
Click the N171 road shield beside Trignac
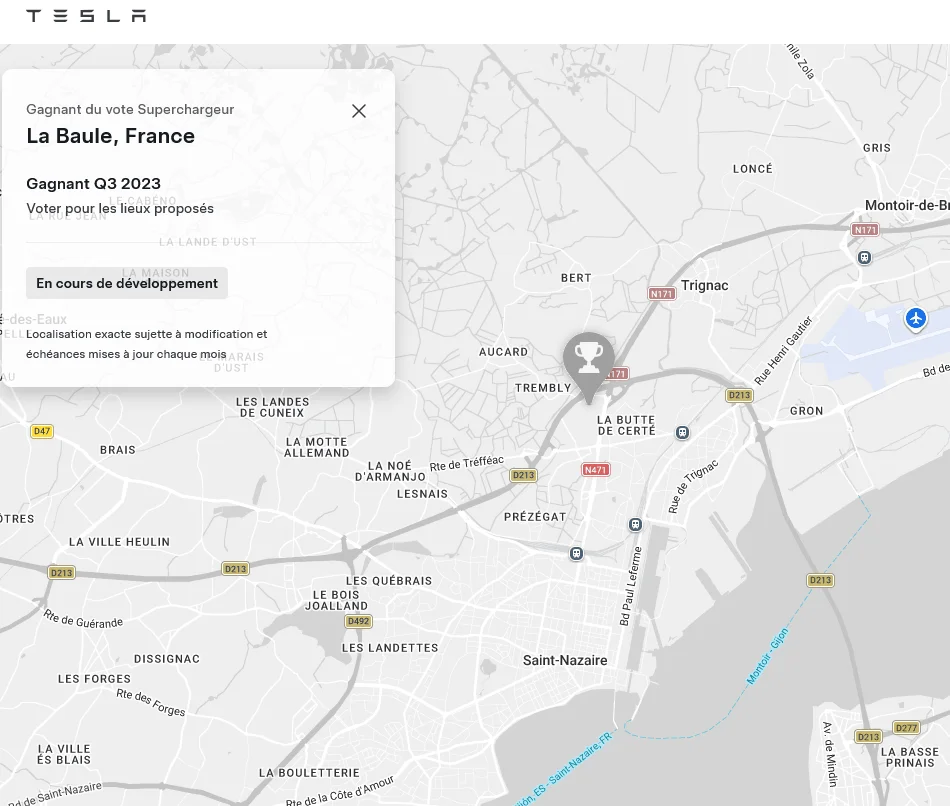tap(662, 294)
